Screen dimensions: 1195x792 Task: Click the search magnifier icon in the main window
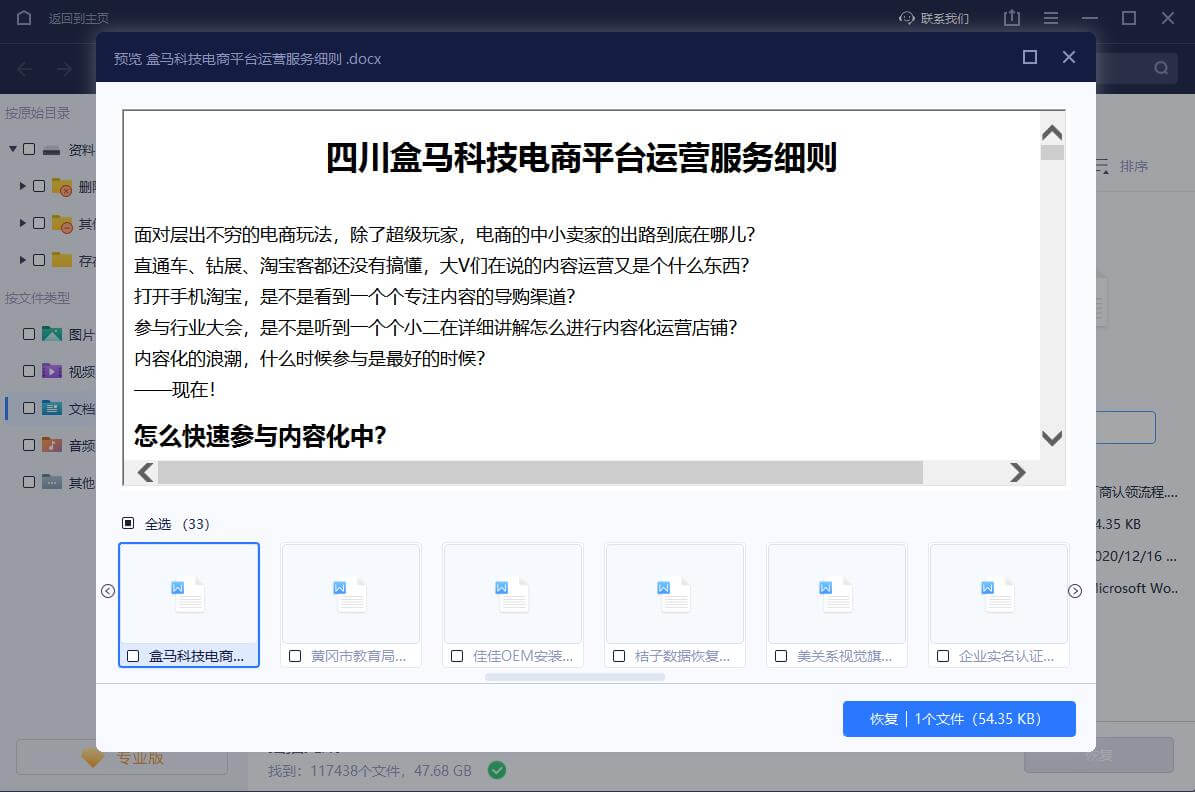point(1161,69)
